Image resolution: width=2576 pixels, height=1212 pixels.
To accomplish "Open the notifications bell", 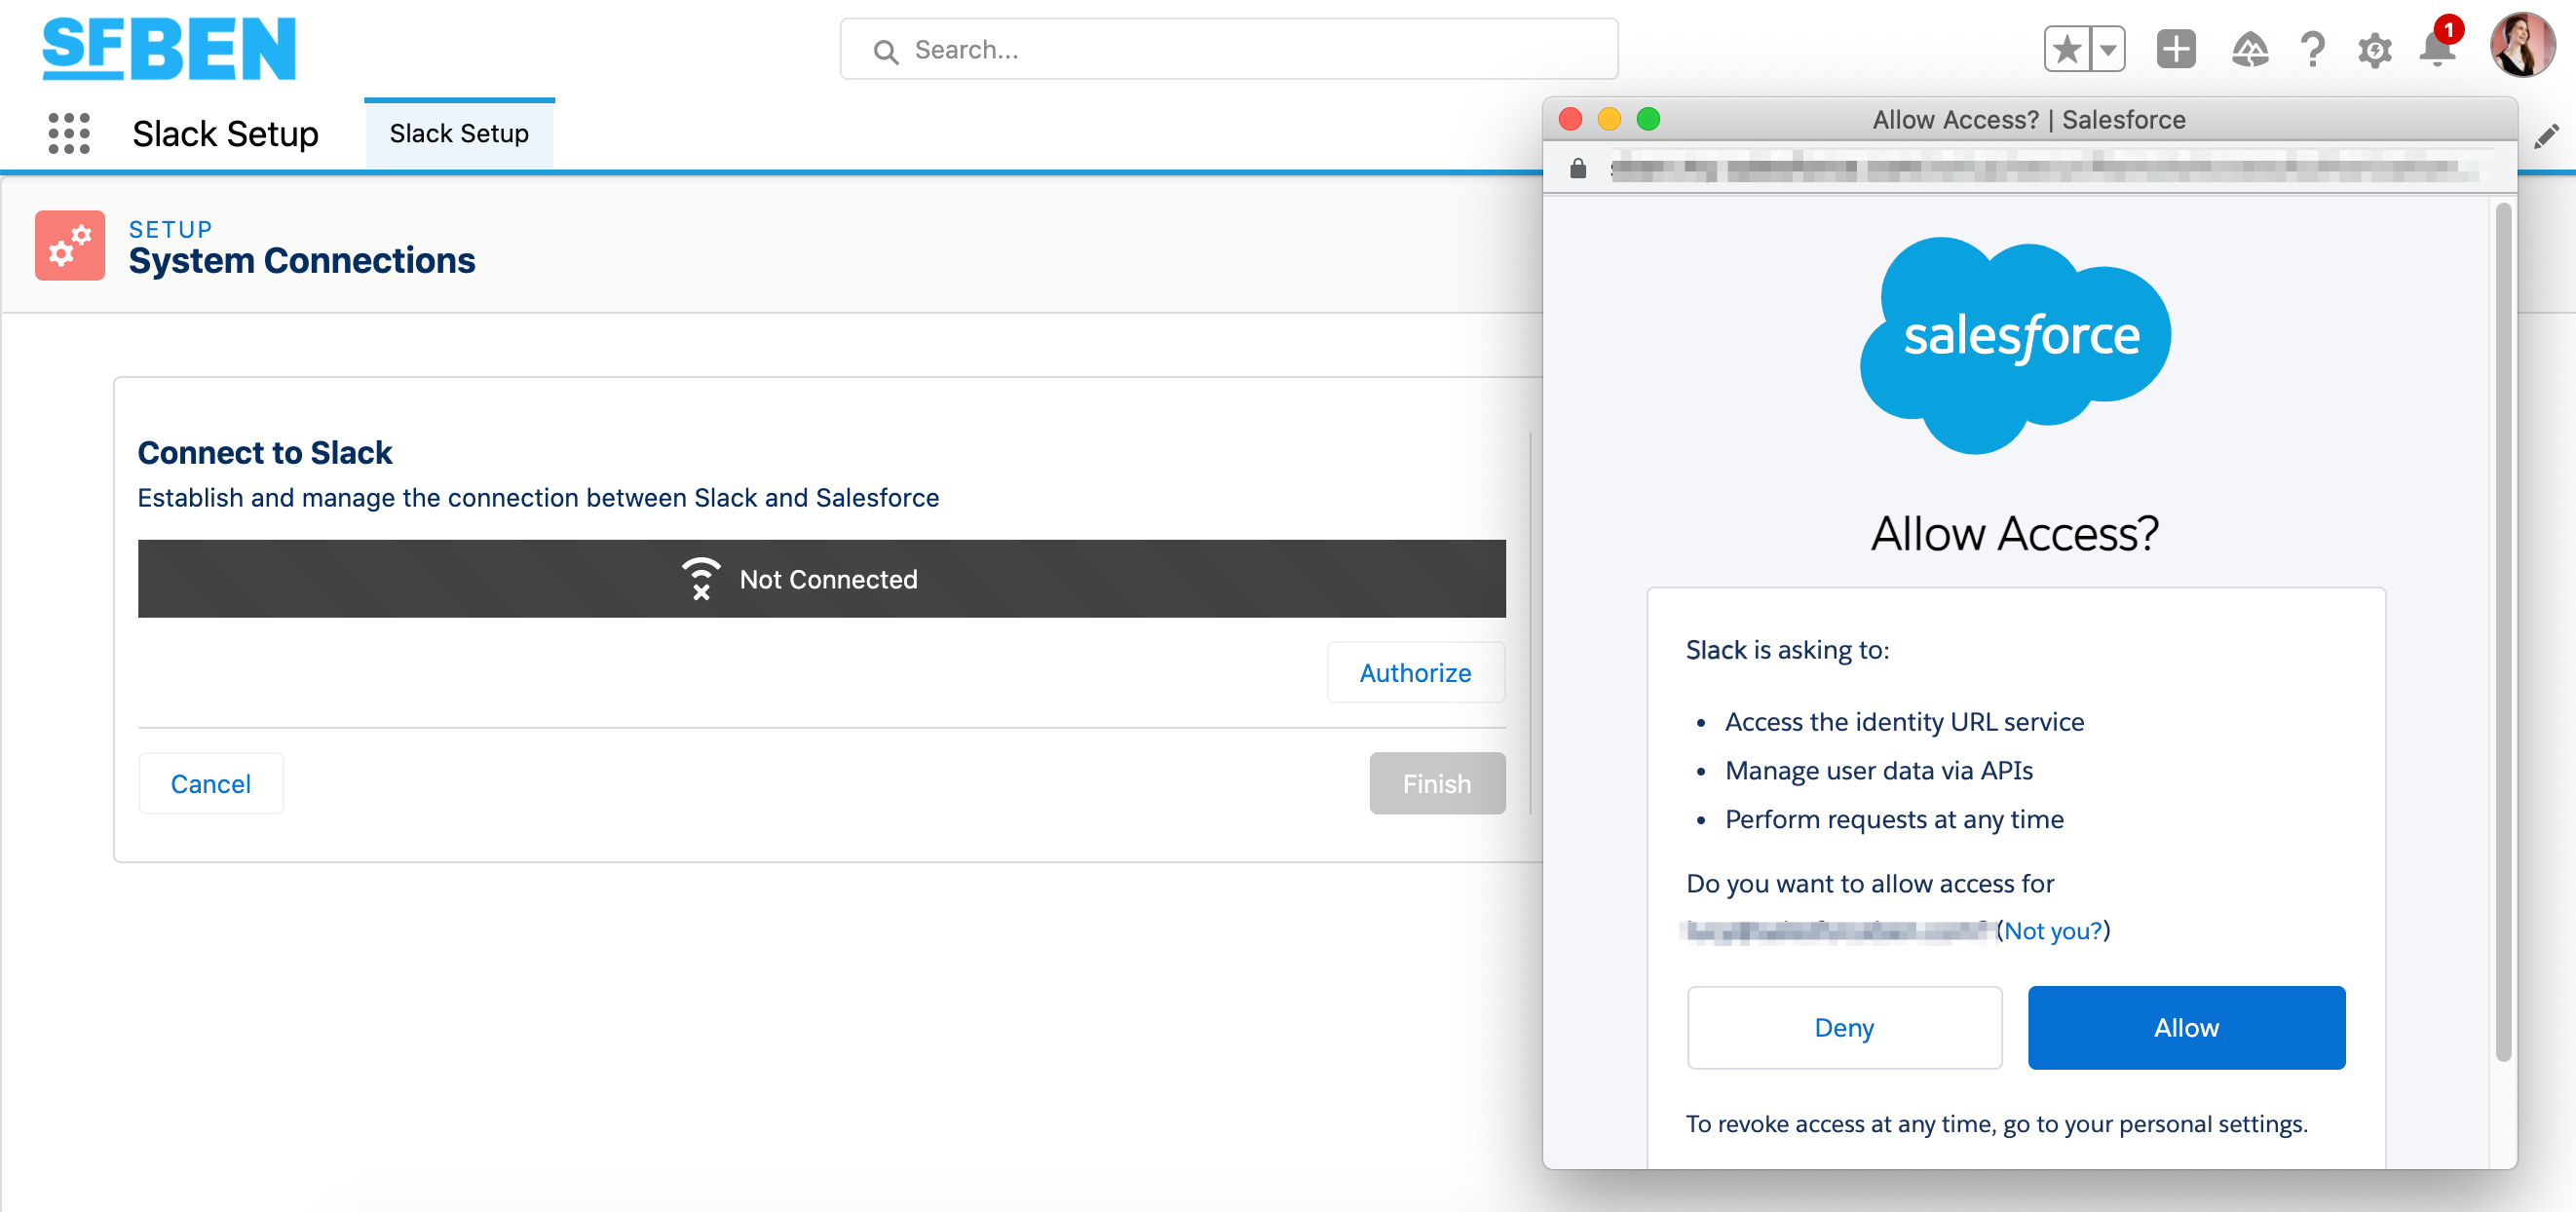I will (x=2437, y=48).
